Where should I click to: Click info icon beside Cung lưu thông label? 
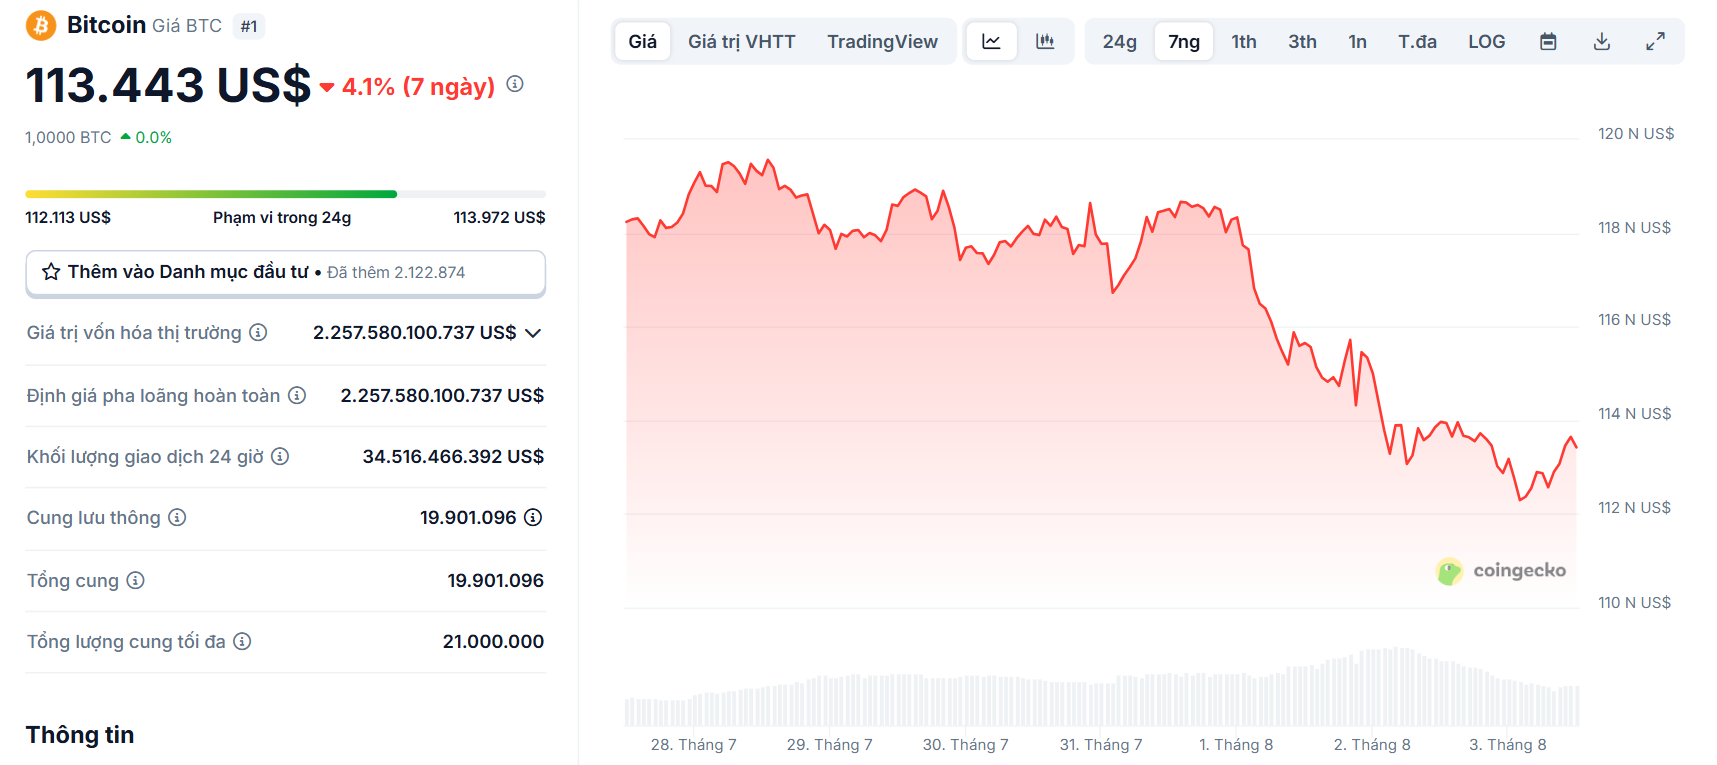point(177,517)
